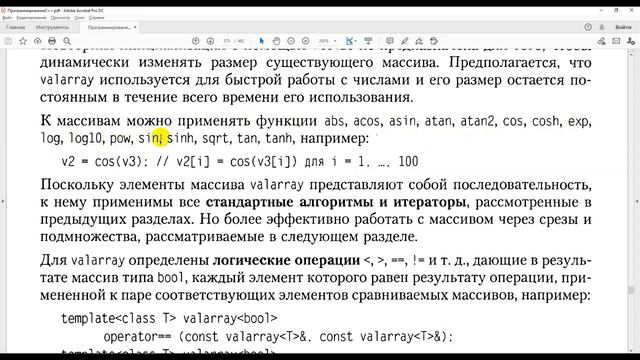
Task: Click the Adobe Acrobat title bar icon
Action: pos(3,10)
